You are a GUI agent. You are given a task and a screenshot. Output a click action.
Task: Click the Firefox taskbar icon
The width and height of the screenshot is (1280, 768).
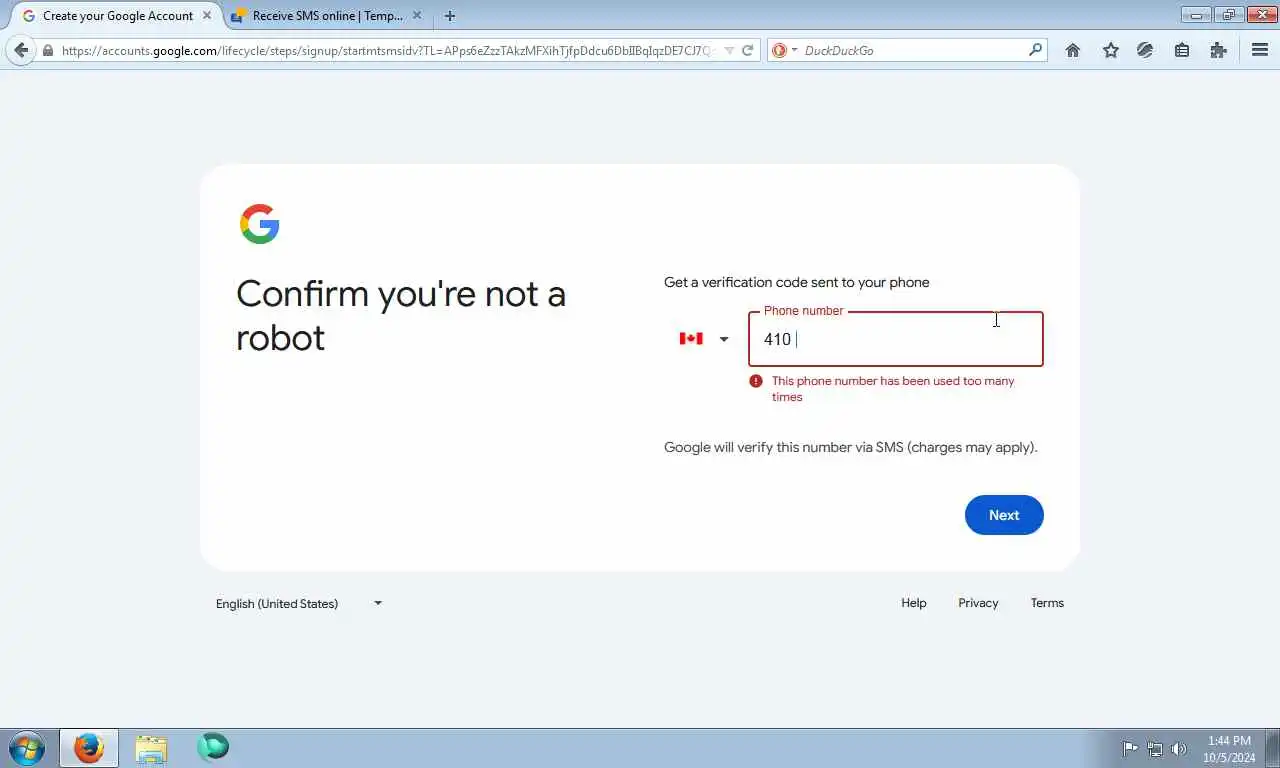(x=89, y=748)
